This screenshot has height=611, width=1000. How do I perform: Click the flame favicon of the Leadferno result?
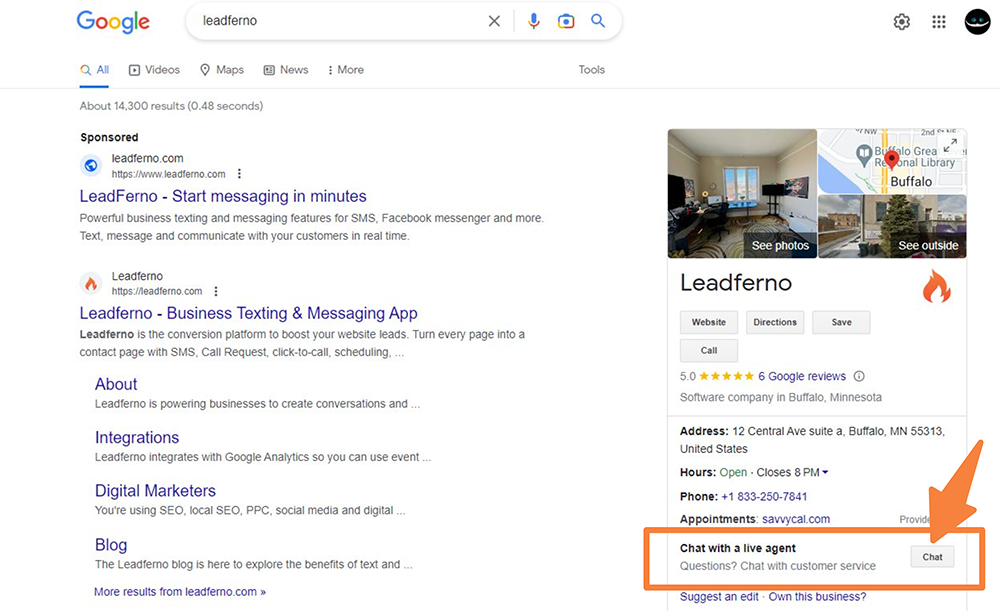tap(91, 283)
